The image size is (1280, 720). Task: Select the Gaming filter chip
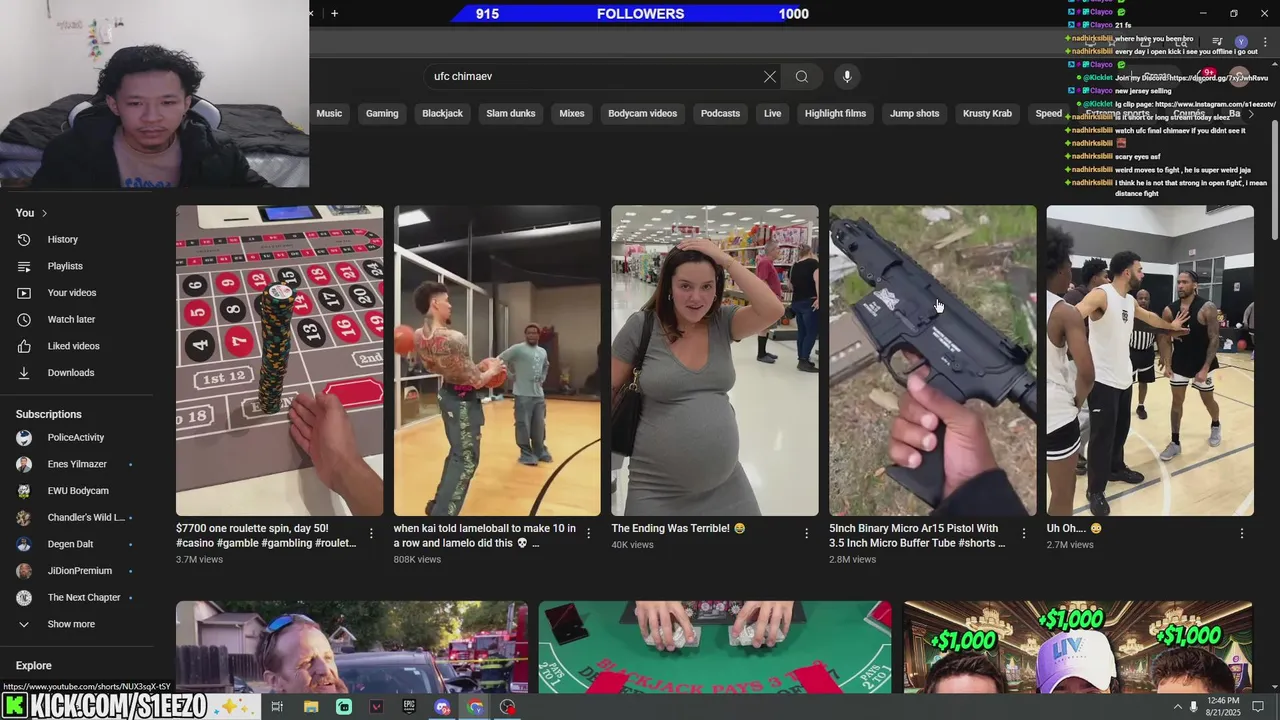click(382, 114)
